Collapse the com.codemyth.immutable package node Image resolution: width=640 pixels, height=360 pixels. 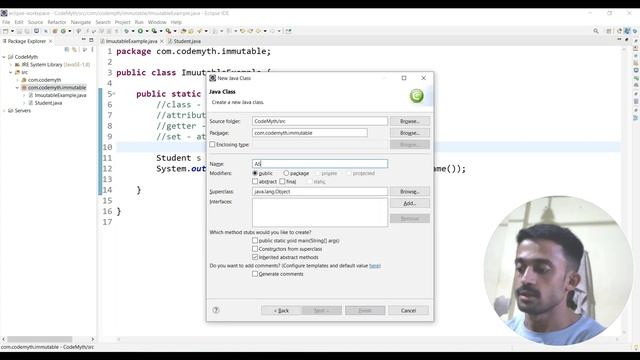point(18,88)
